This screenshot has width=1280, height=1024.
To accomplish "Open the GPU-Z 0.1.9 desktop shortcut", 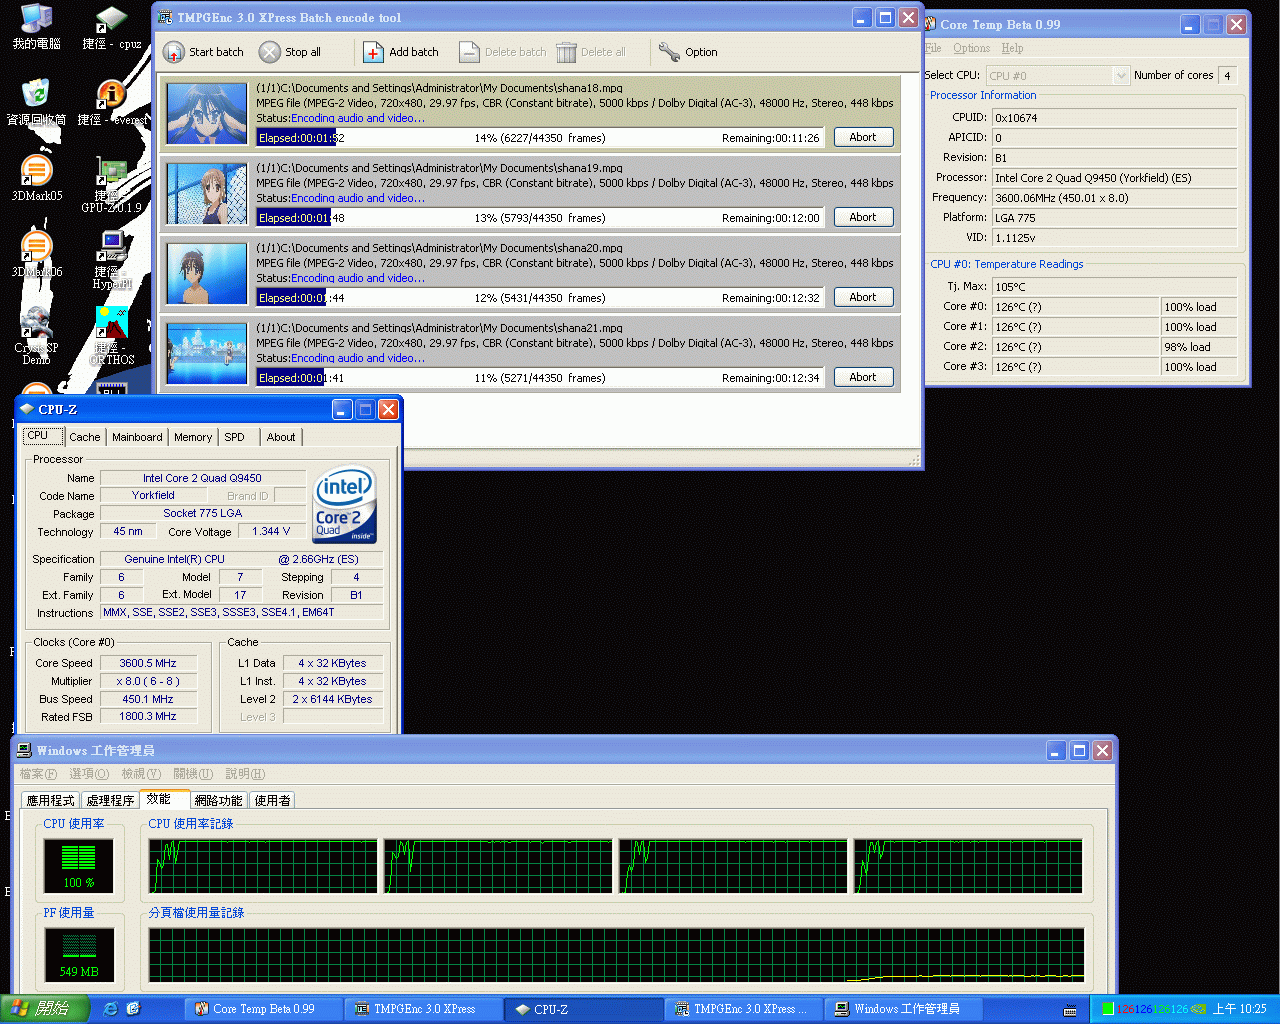I will 111,186.
